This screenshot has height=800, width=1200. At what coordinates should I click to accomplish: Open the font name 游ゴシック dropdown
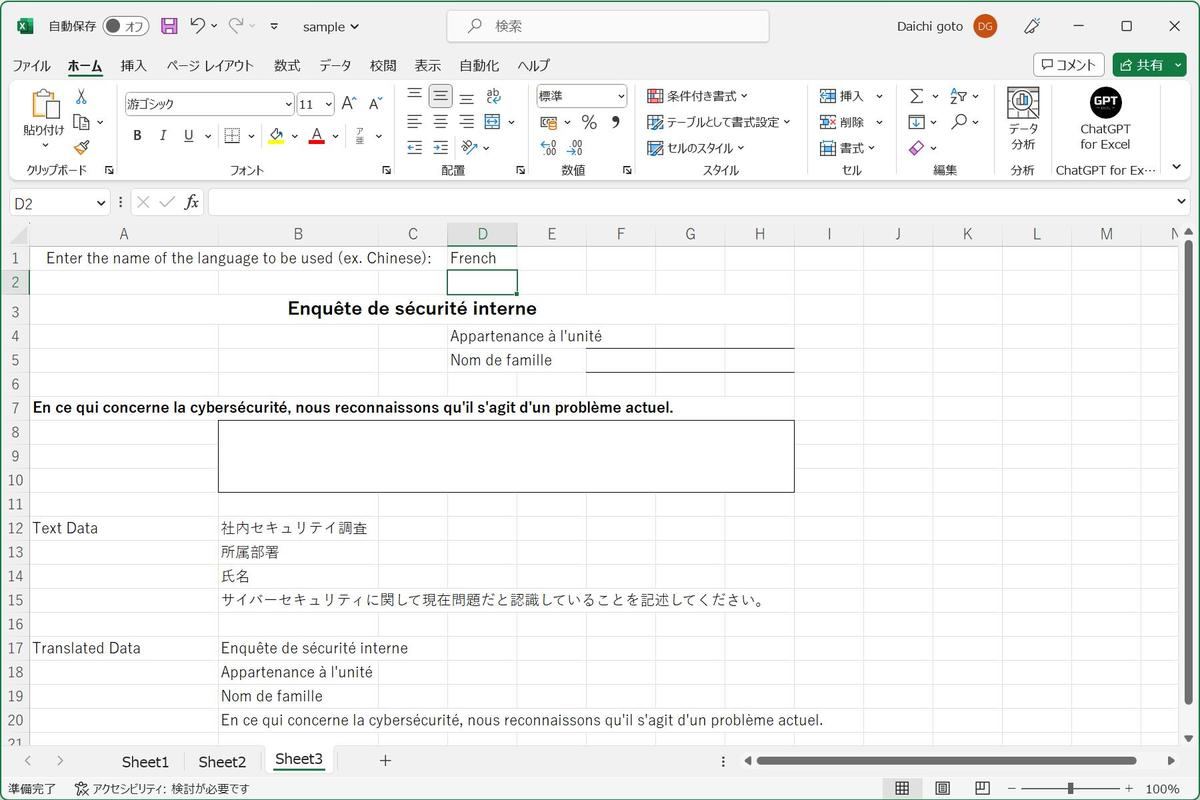click(288, 104)
